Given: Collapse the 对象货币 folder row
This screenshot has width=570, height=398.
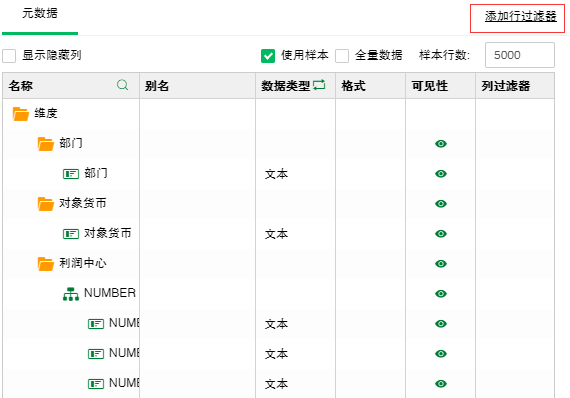Looking at the screenshot, I should pos(45,204).
